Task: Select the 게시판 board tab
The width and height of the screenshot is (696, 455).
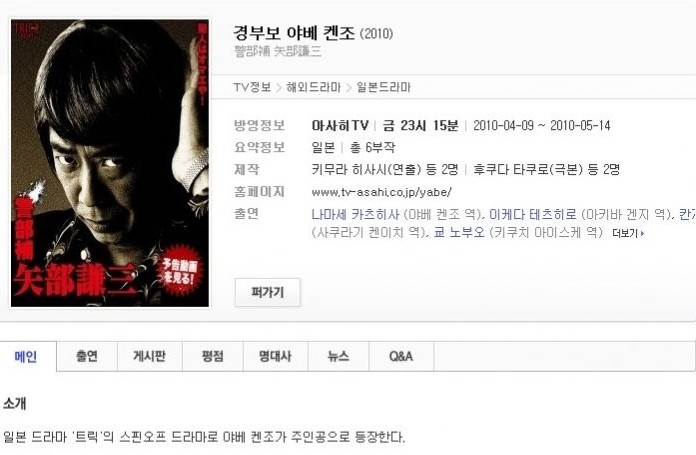Action: pyautogui.click(x=150, y=356)
